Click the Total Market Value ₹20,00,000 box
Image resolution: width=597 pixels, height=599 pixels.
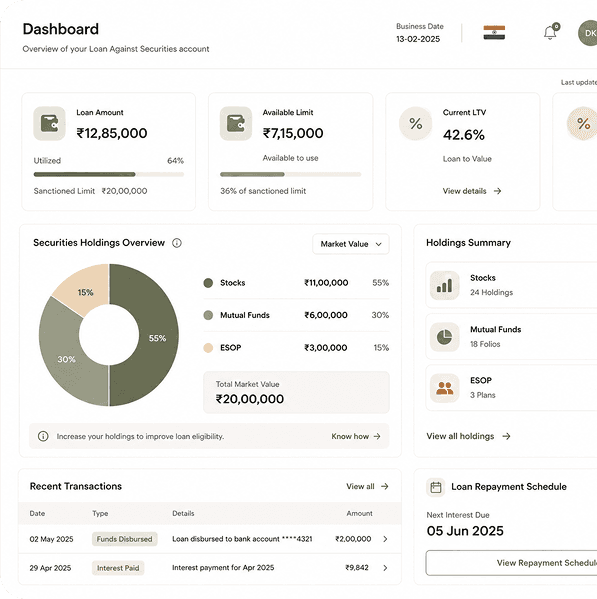(296, 392)
